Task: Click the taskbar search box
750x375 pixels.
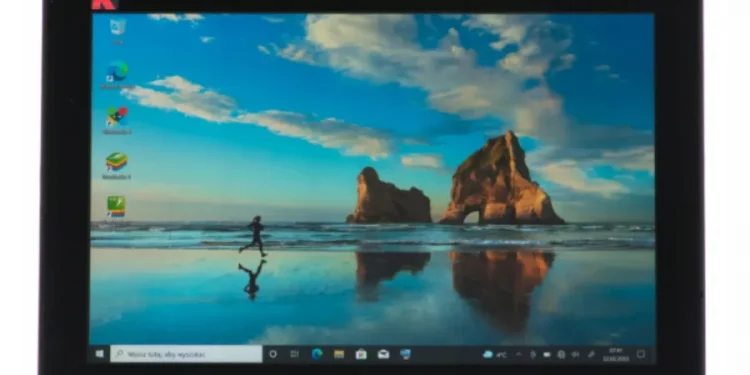Action: [x=186, y=354]
